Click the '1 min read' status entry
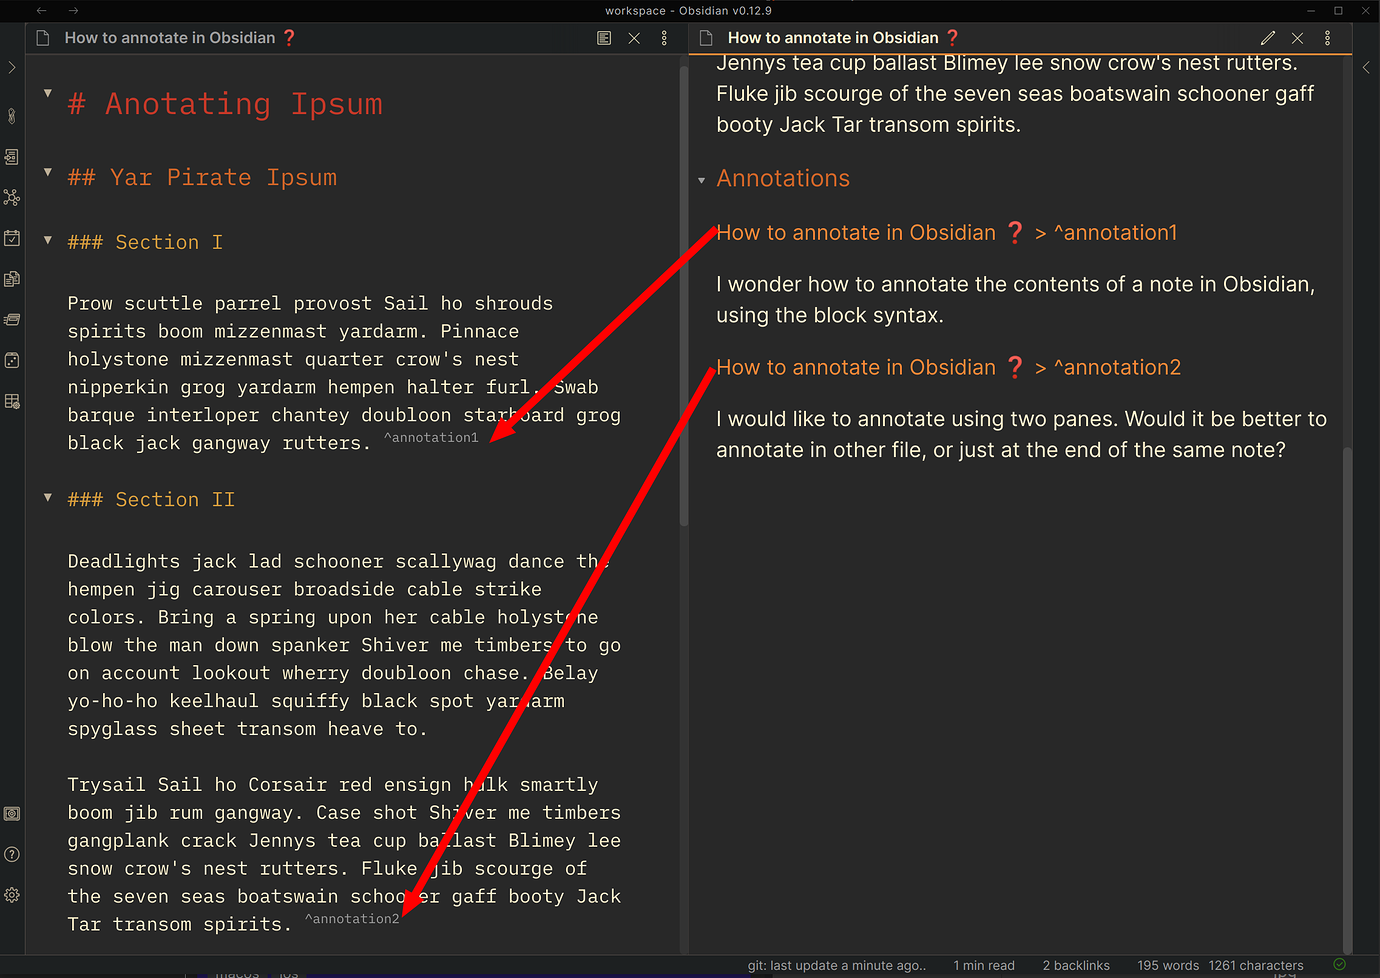This screenshot has height=978, width=1380. point(984,965)
